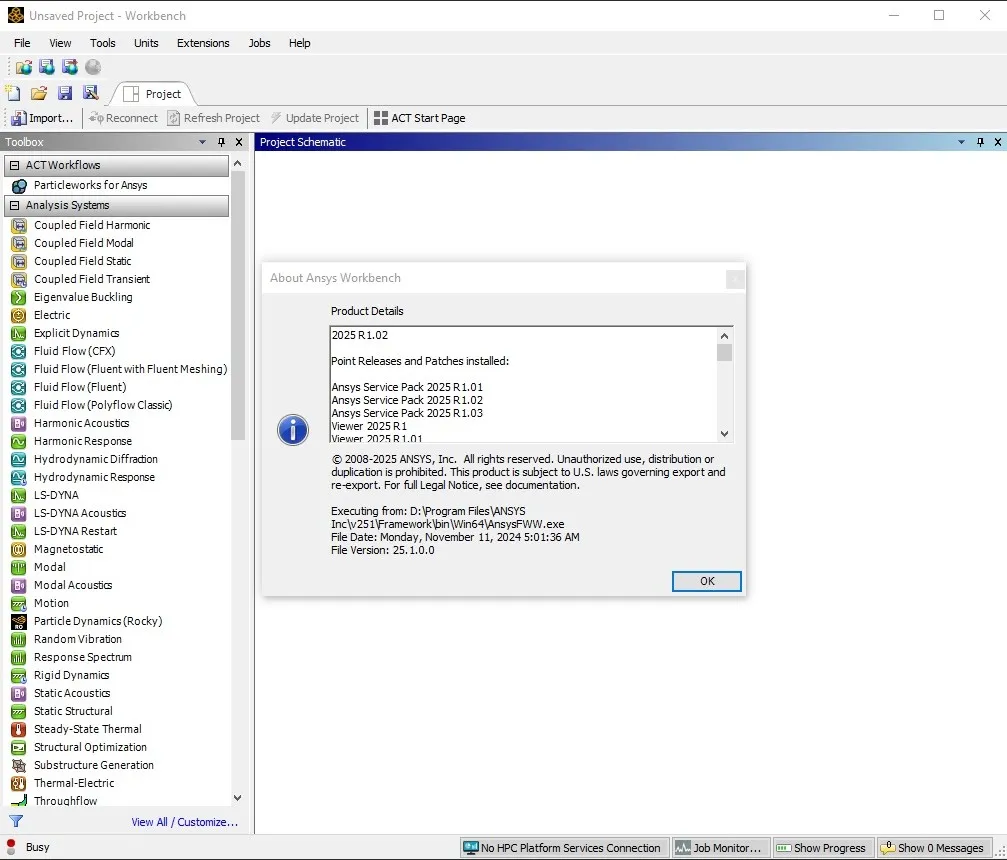The height and width of the screenshot is (860, 1007).
Task: Close the About Ansys Workbench dialog
Action: coord(735,279)
